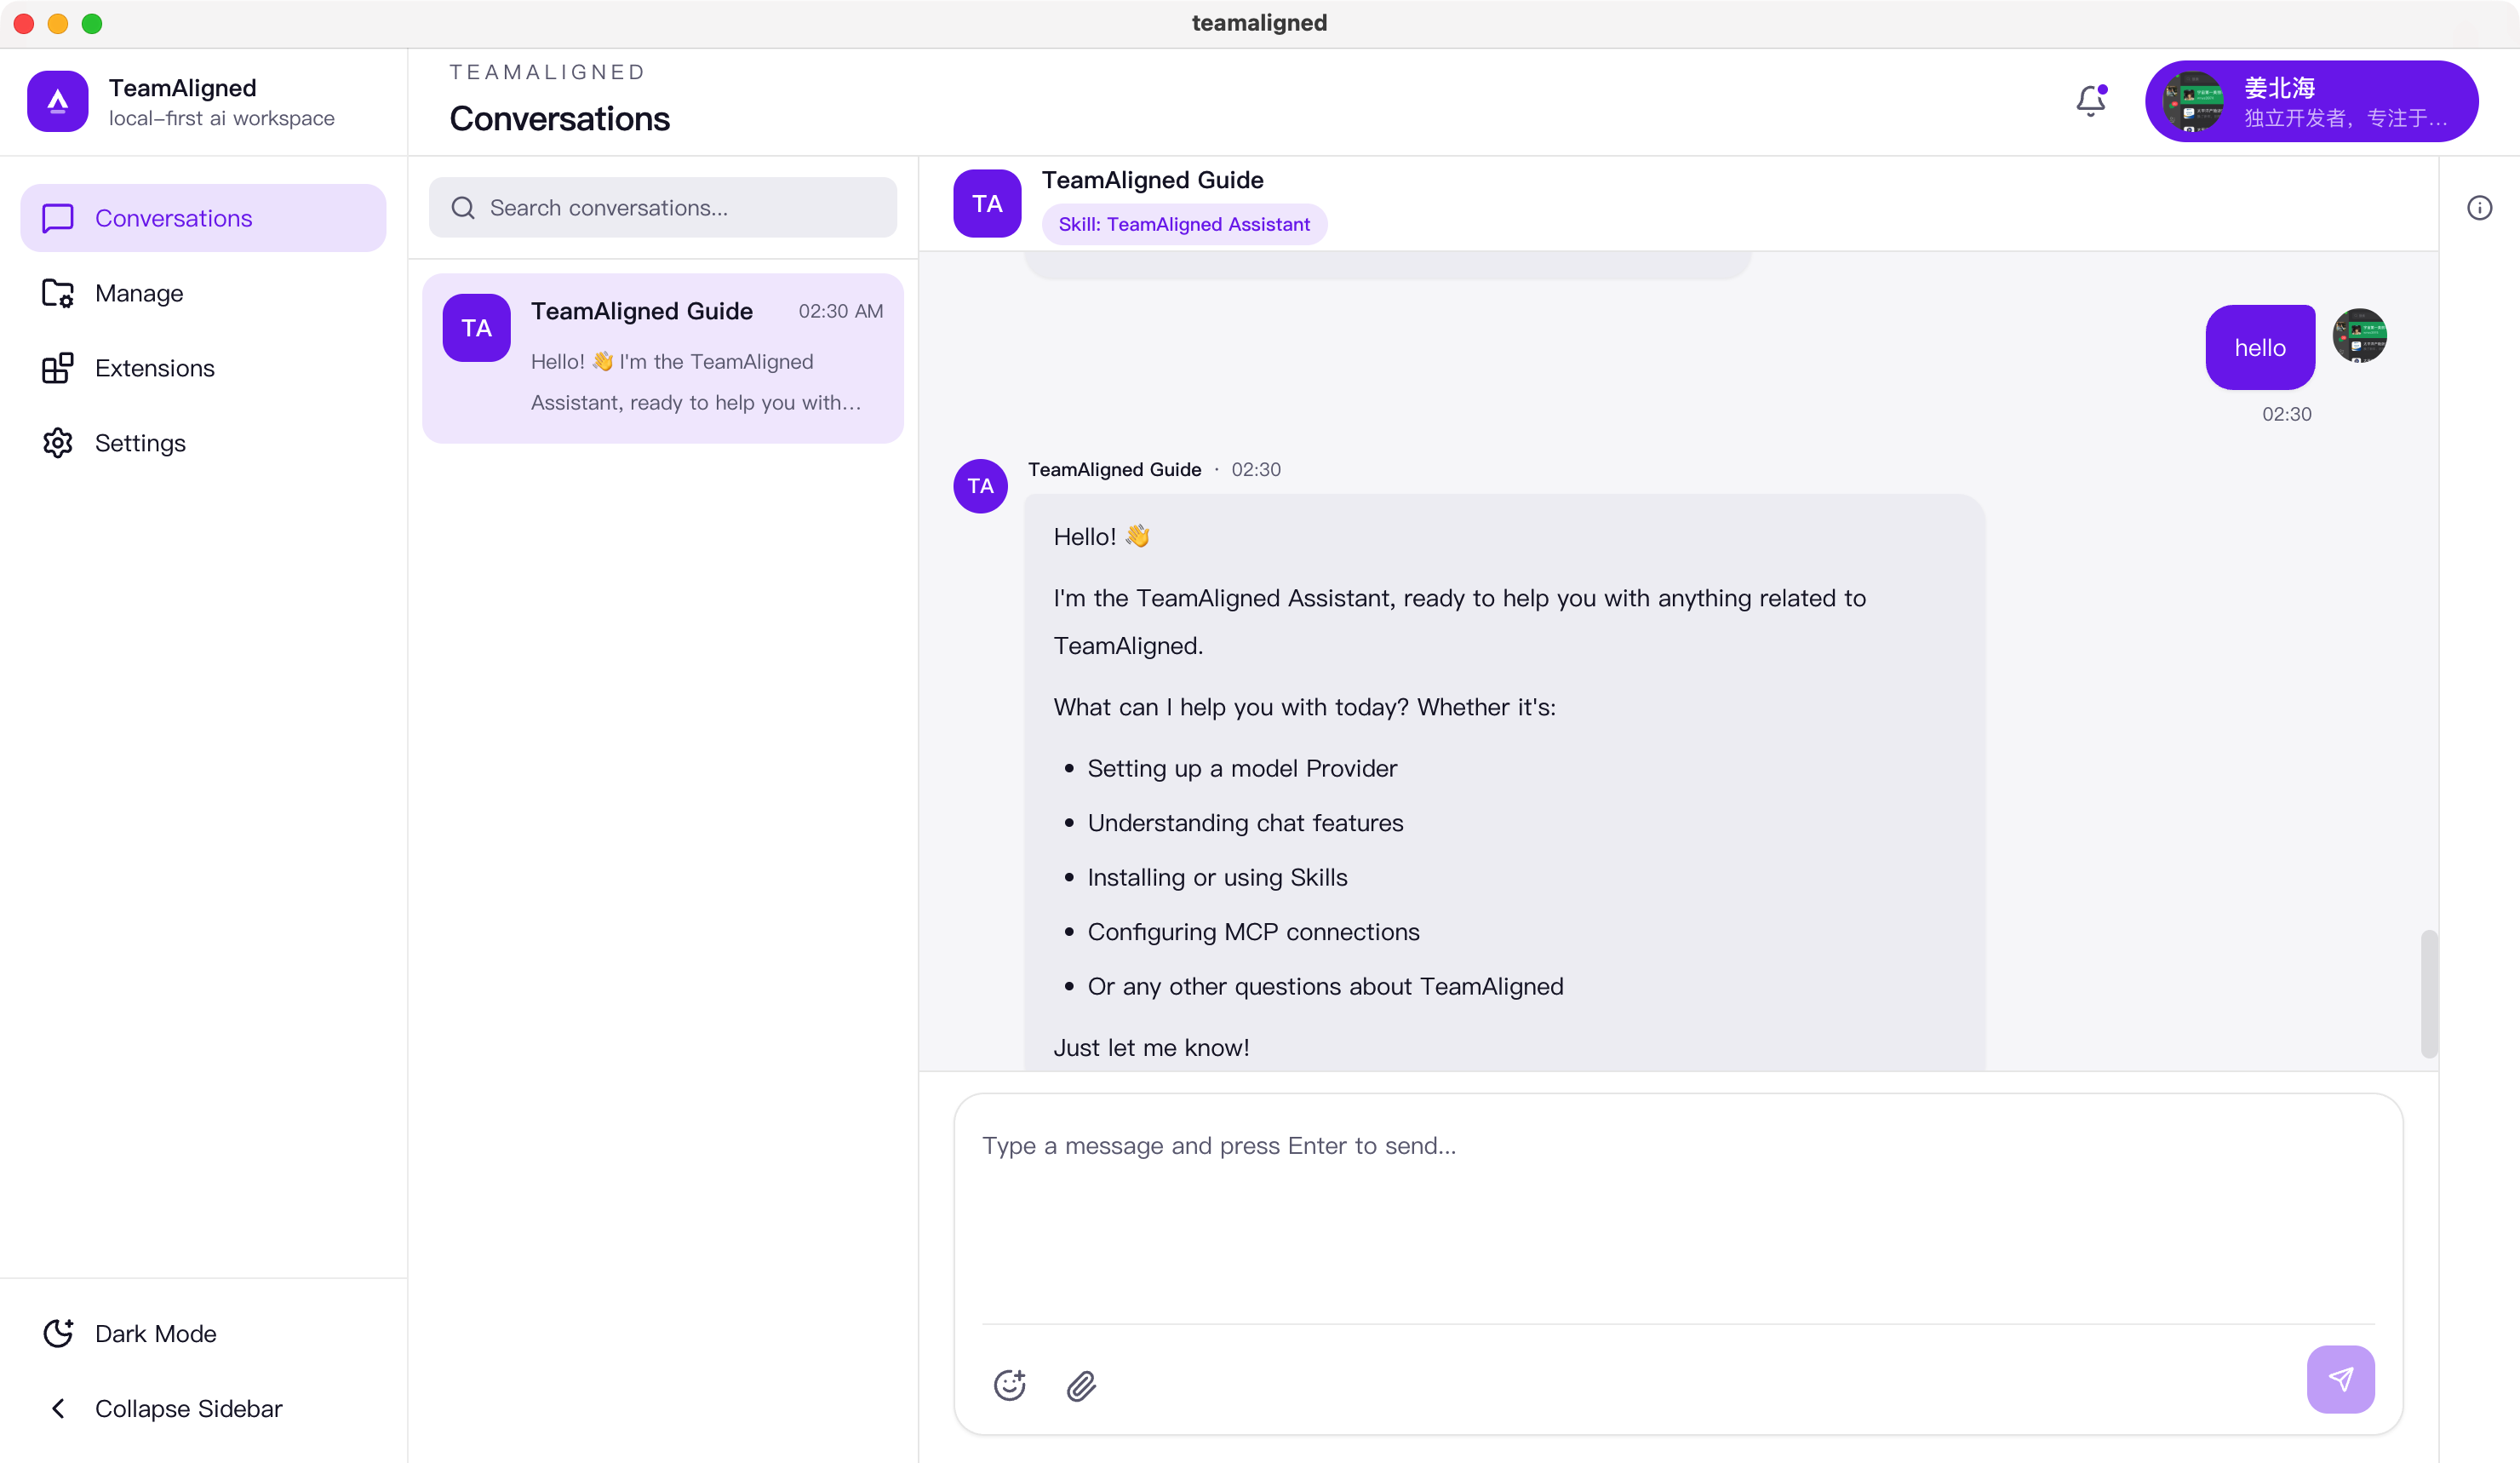
Task: Click 'Understanding chat features' bullet
Action: tap(1245, 822)
